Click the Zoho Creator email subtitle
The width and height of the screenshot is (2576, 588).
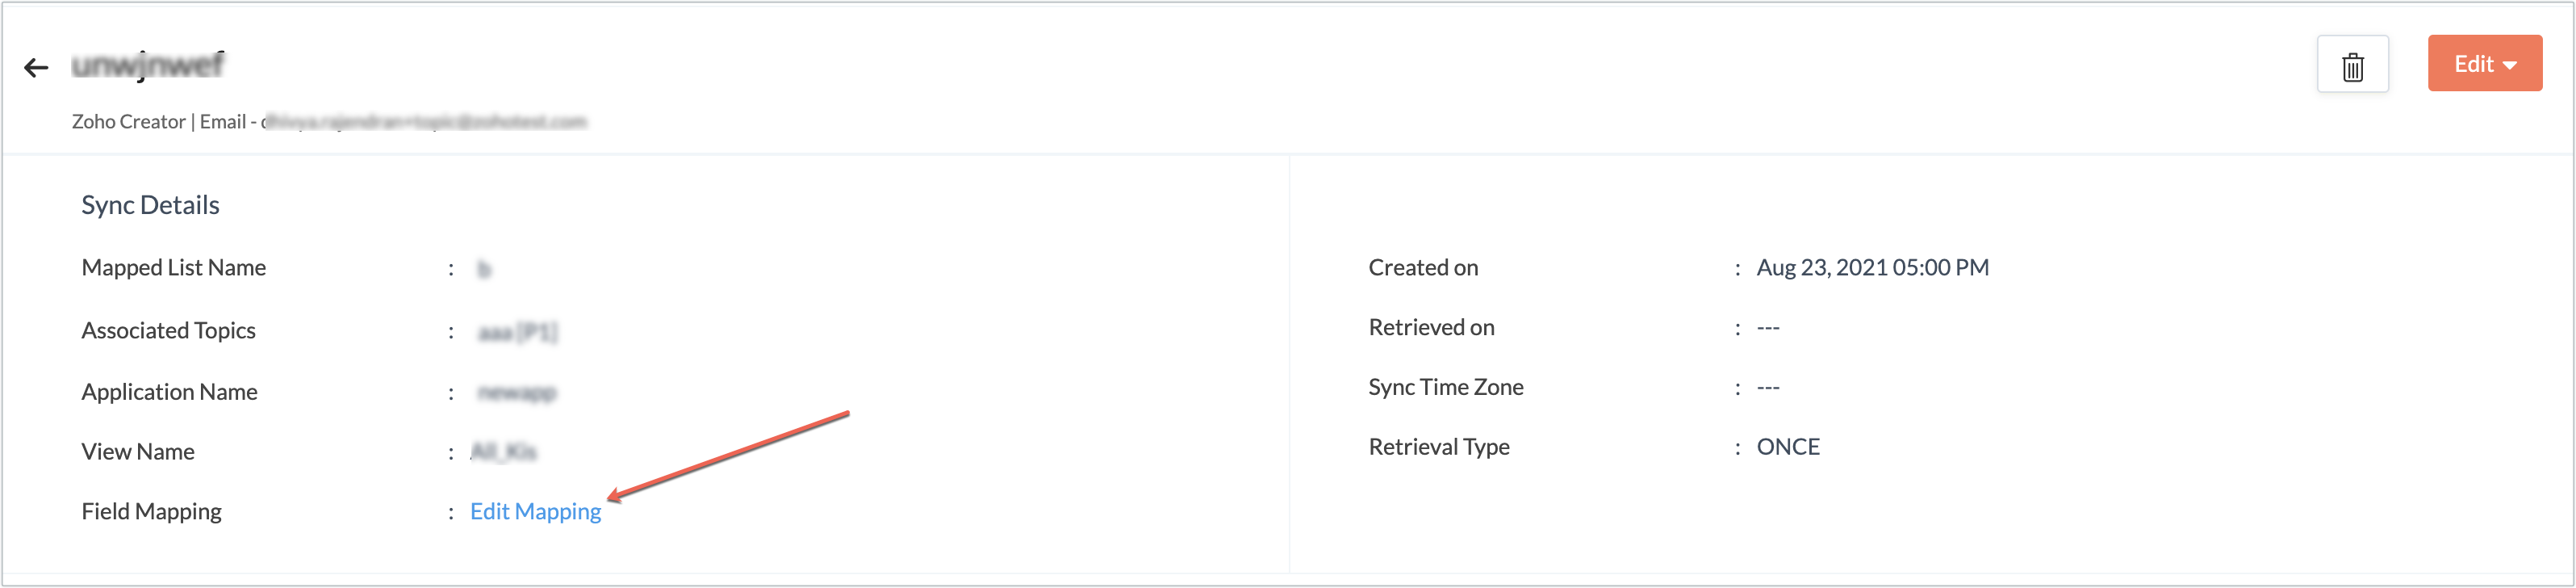click(x=329, y=122)
